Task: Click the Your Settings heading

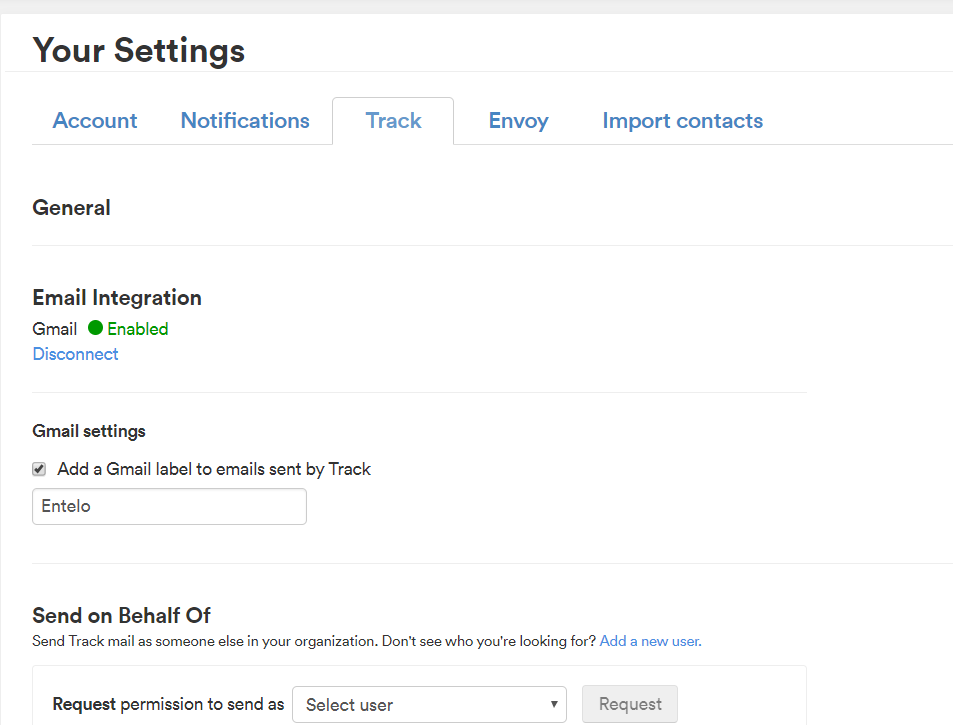Action: coord(139,50)
